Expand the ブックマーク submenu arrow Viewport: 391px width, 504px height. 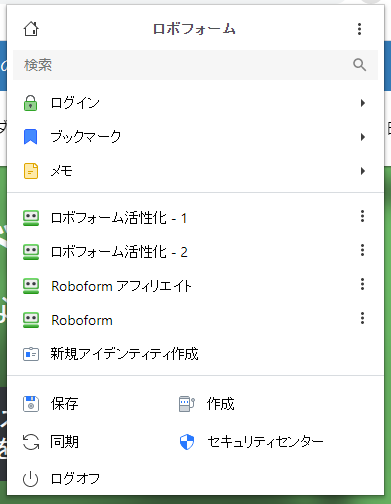click(x=363, y=137)
